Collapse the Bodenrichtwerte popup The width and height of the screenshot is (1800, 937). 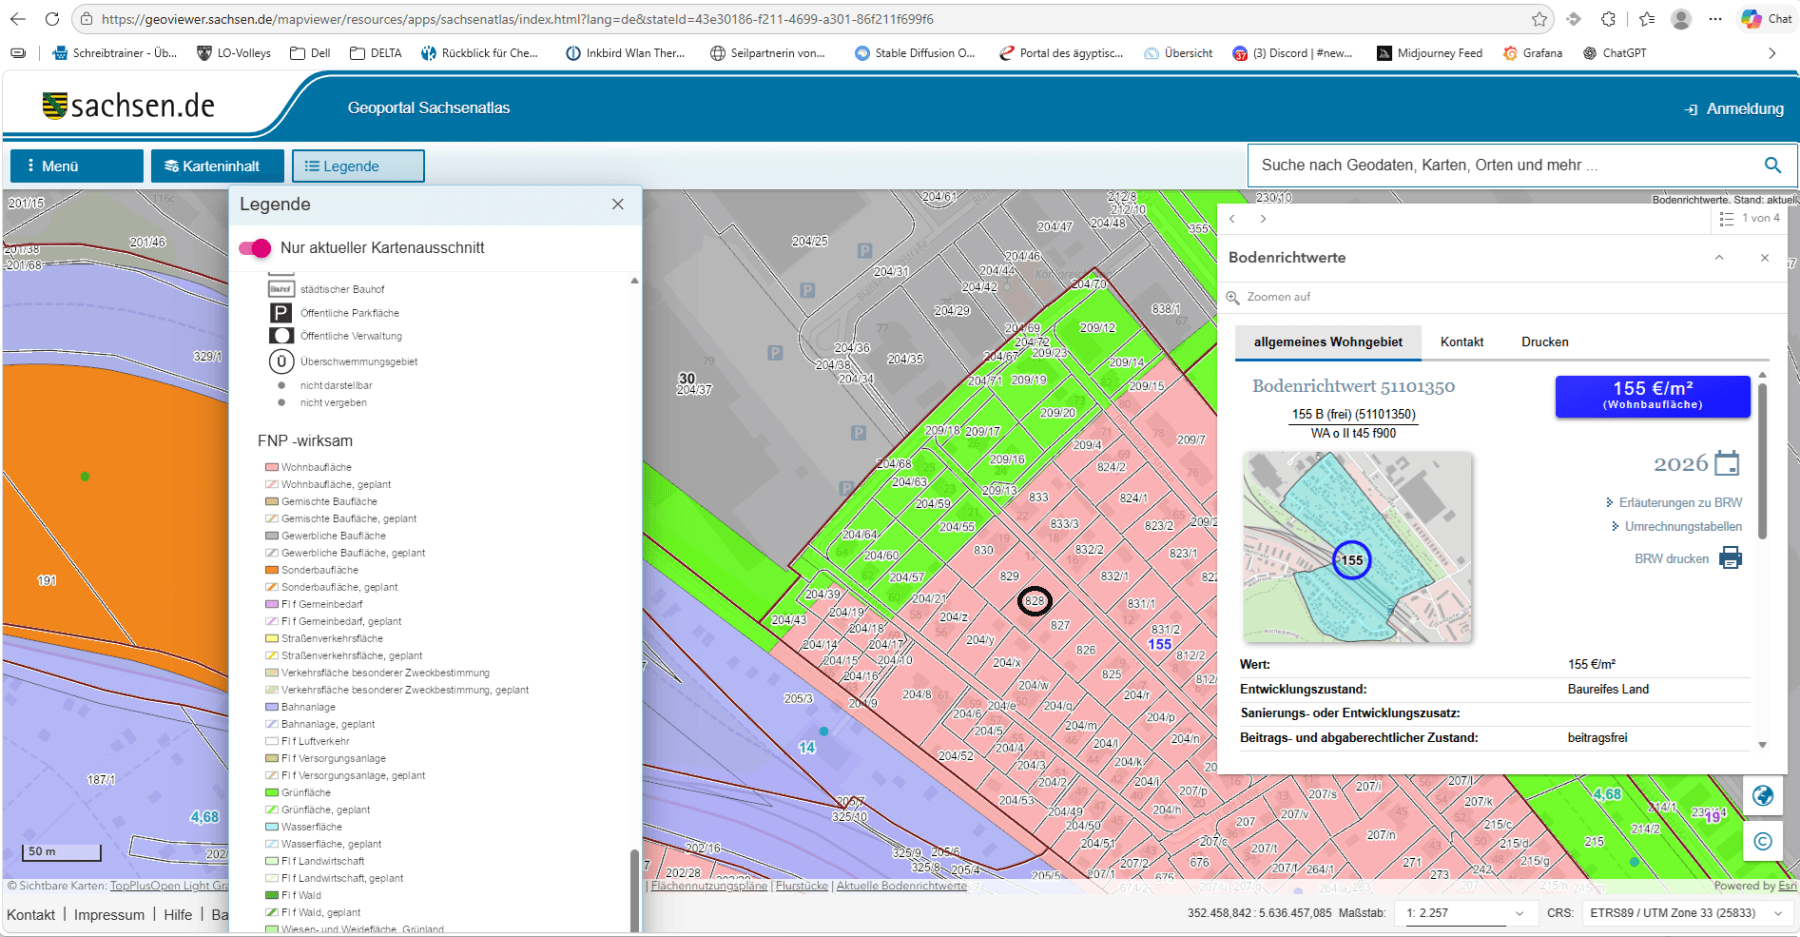[1719, 258]
